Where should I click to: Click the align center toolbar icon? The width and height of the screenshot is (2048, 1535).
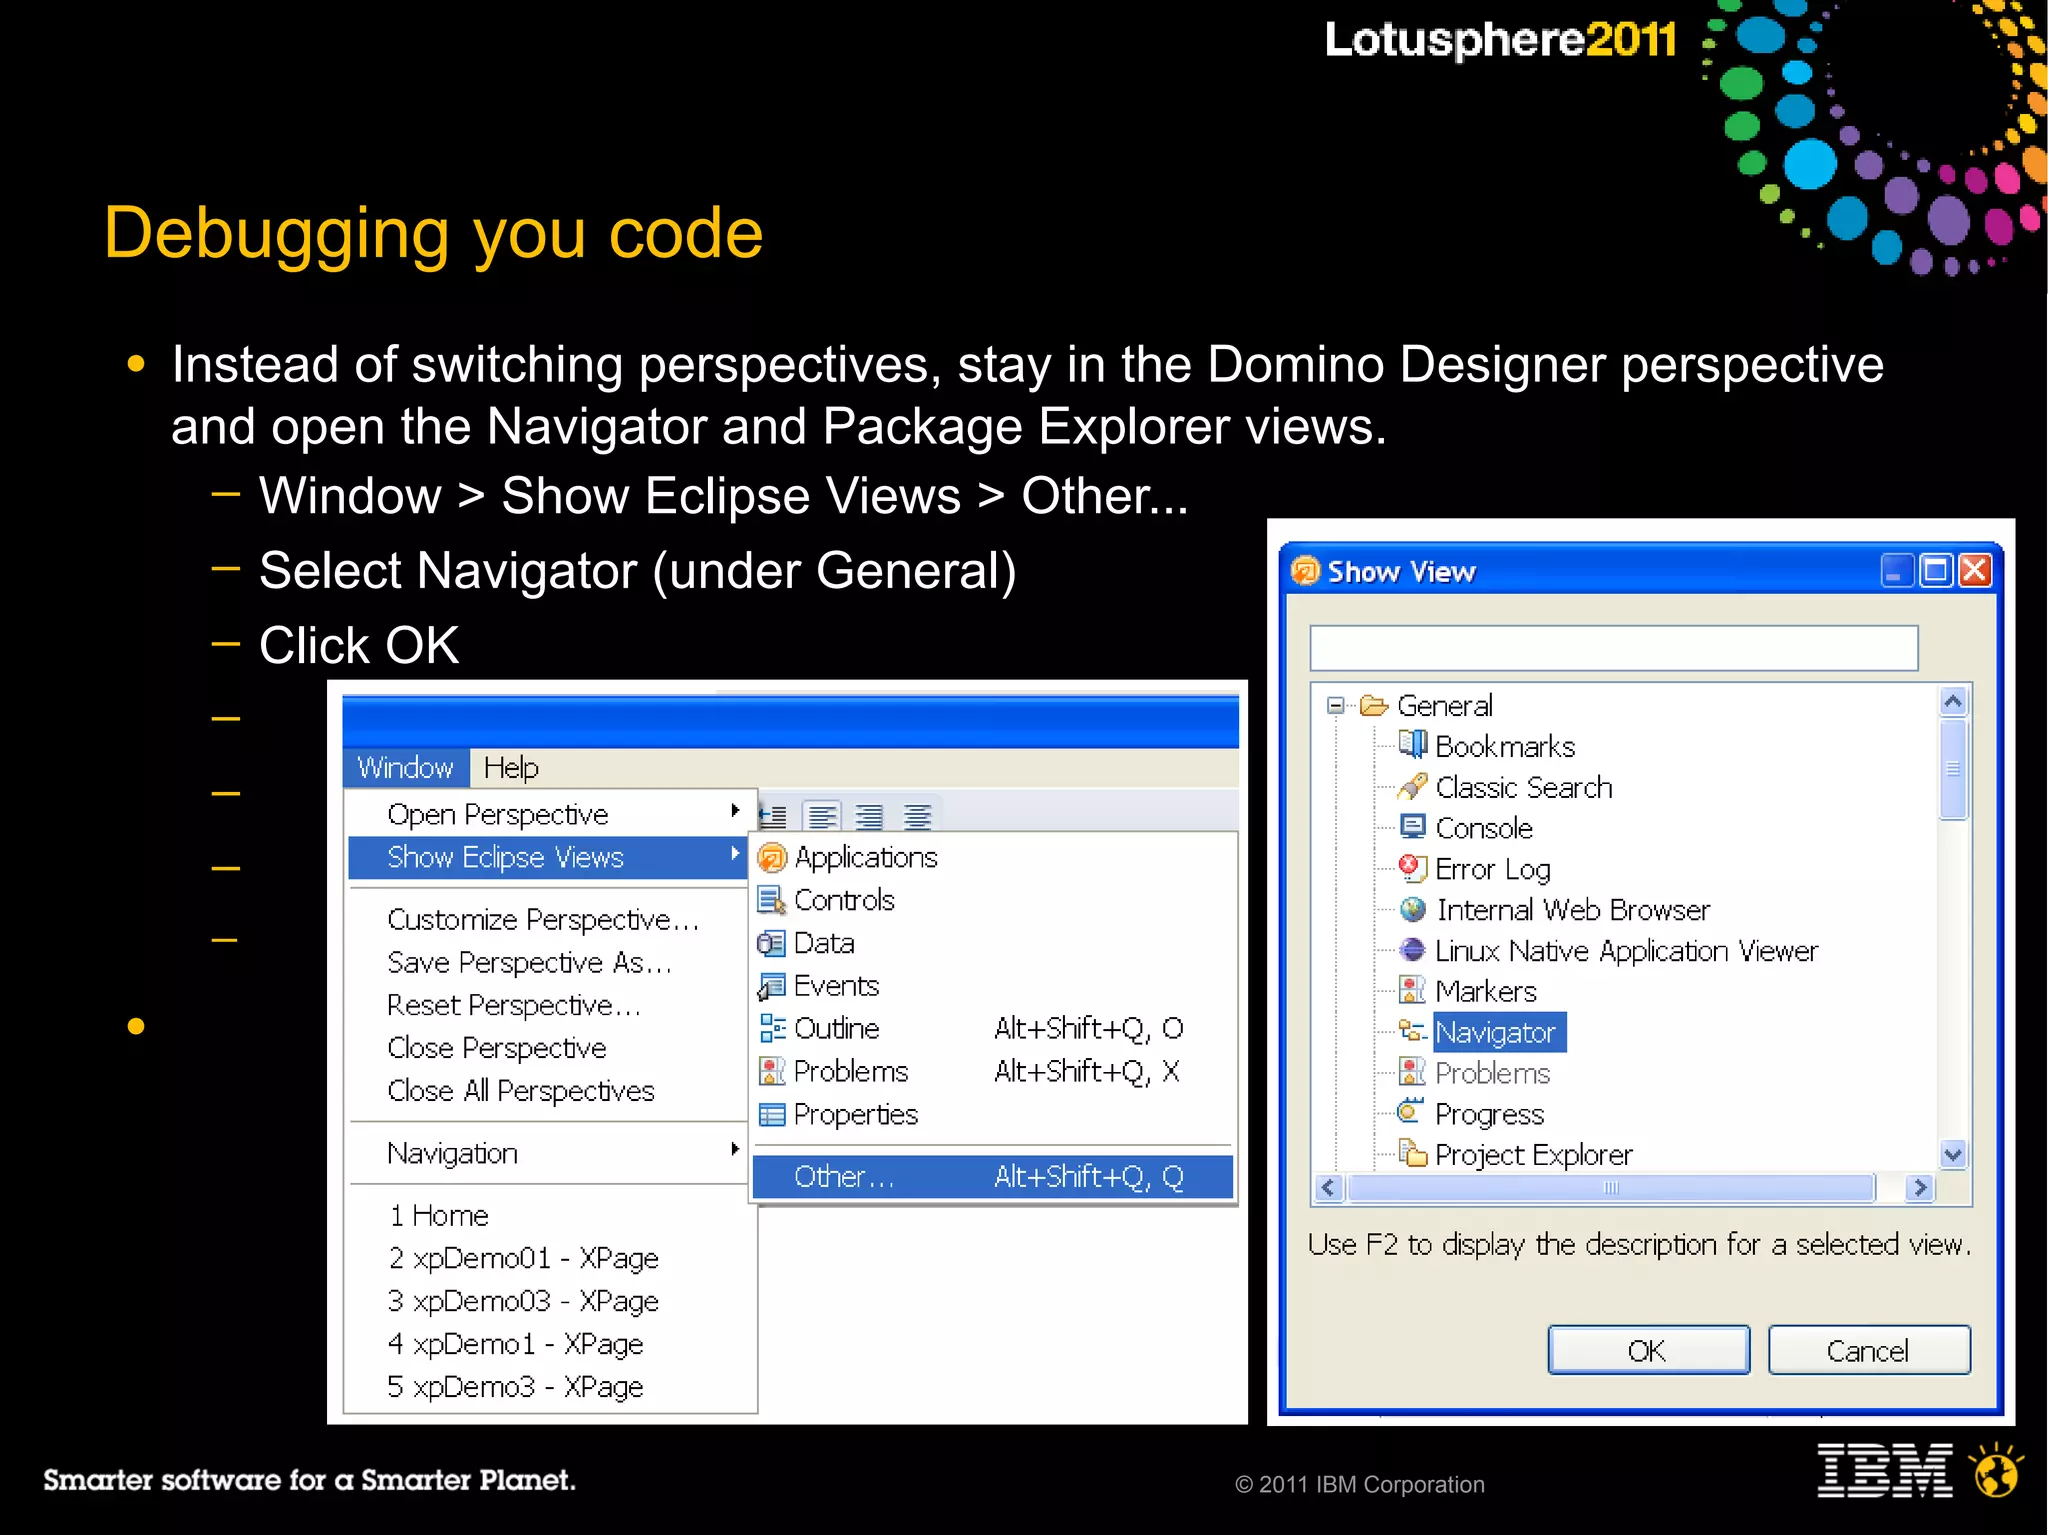click(917, 816)
